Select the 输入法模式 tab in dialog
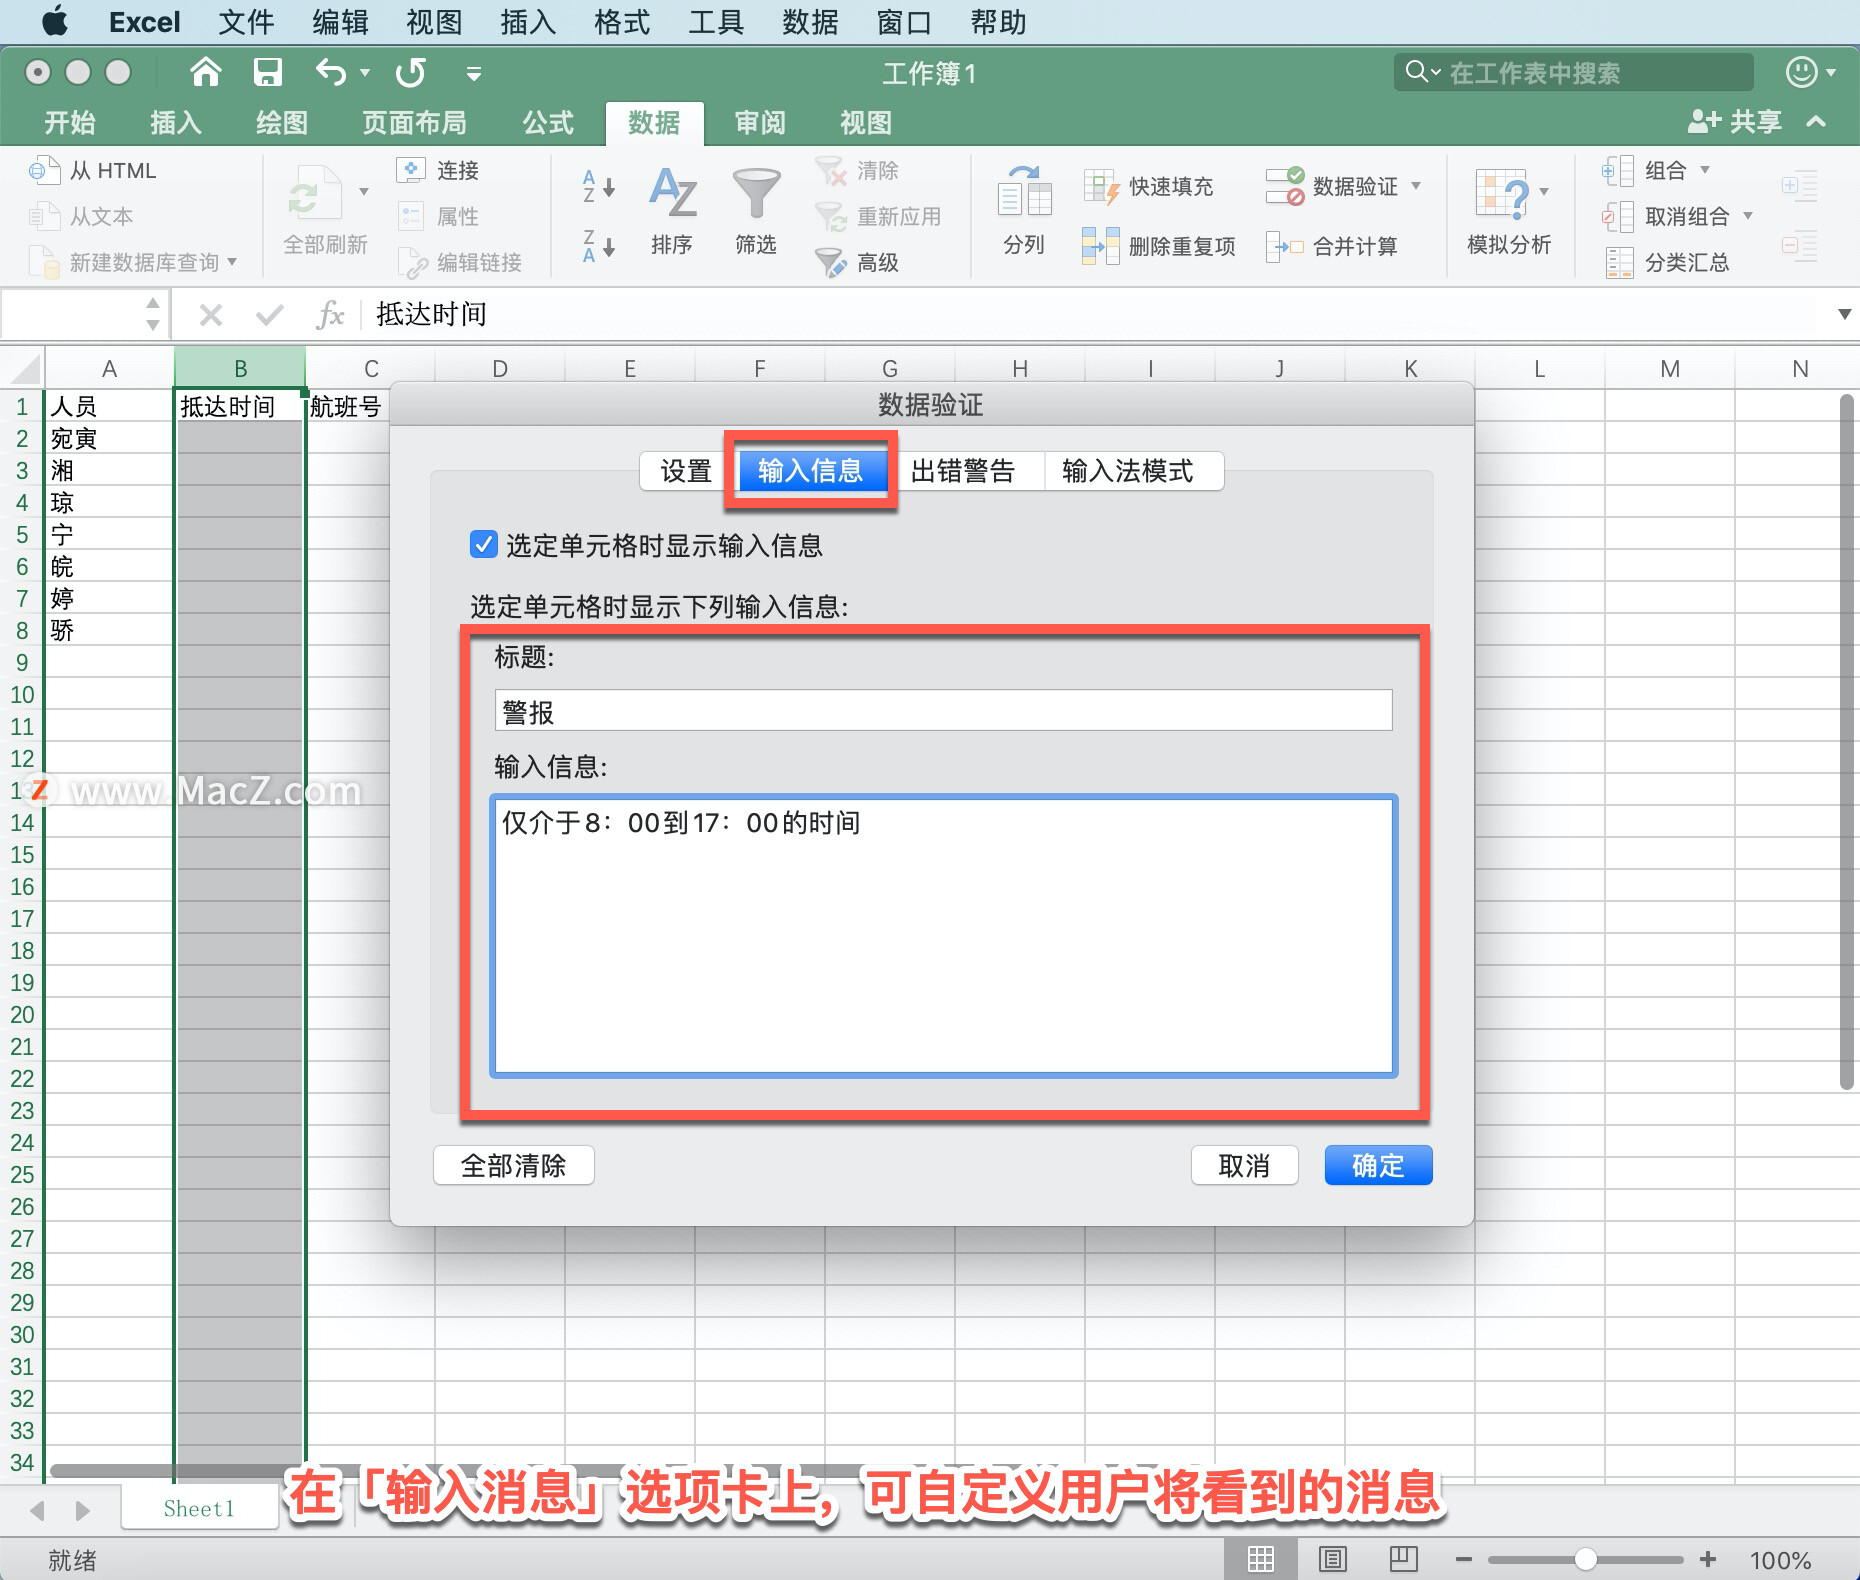The height and width of the screenshot is (1580, 1860). [x=1128, y=471]
